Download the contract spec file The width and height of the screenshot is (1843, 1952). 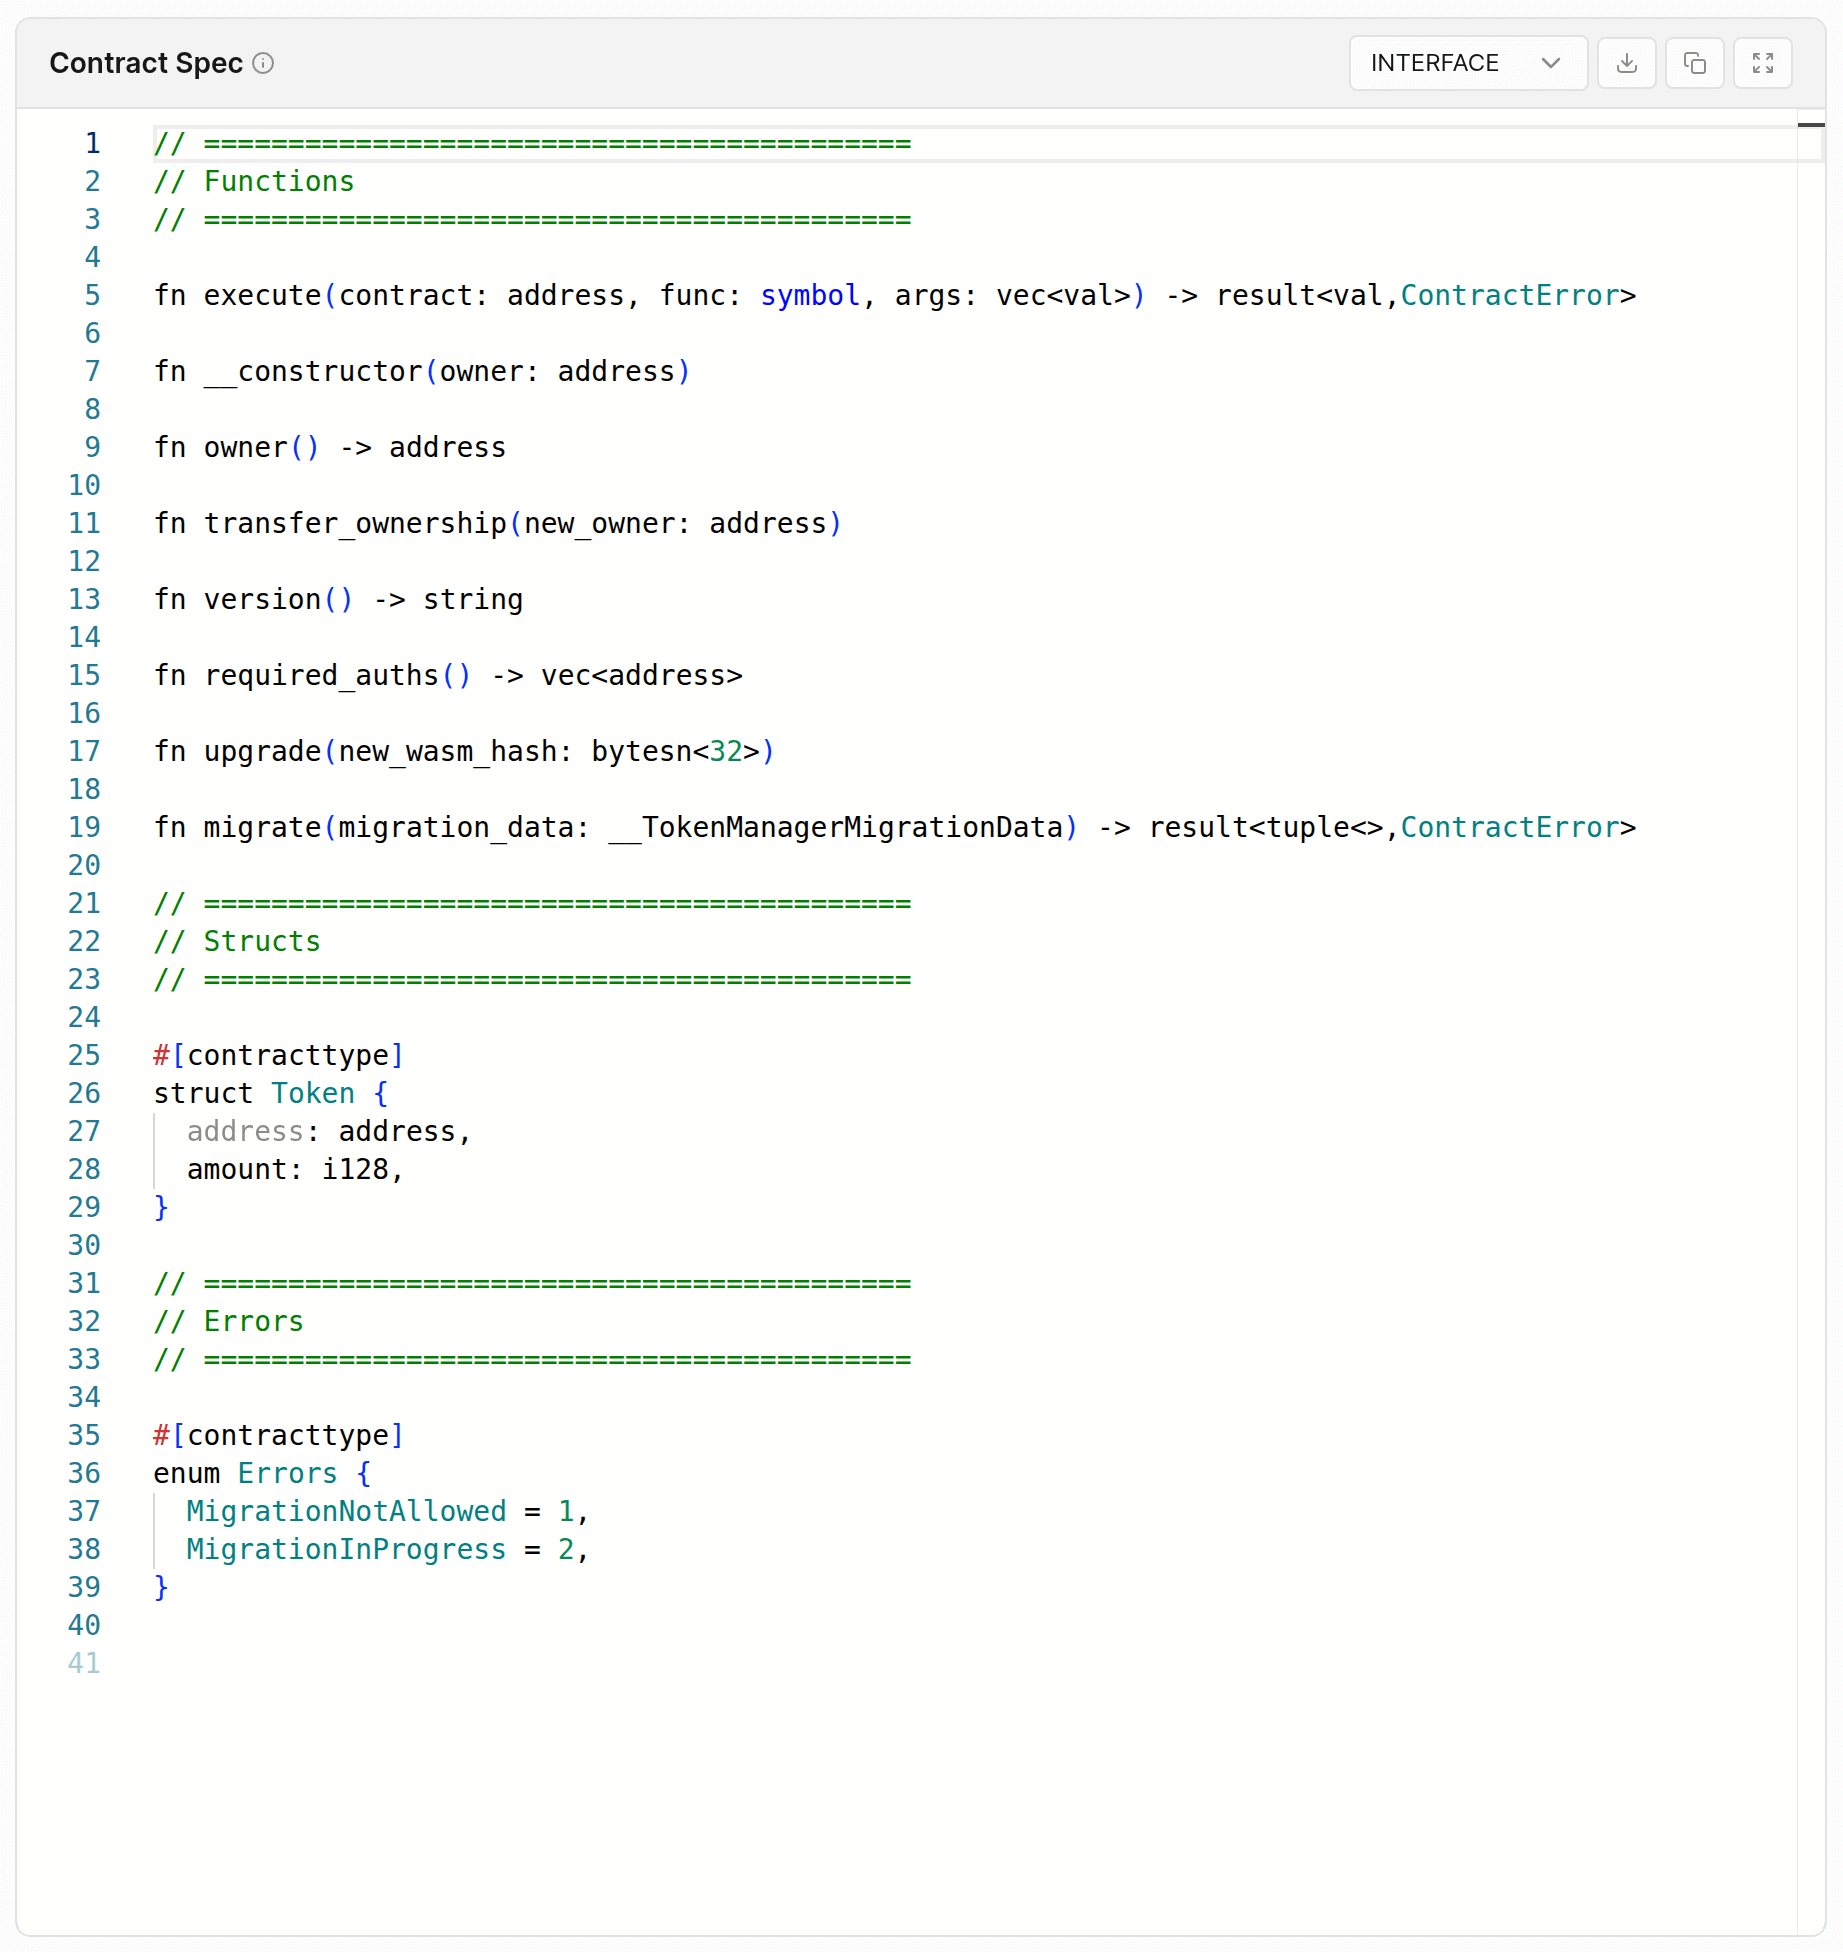coord(1626,63)
